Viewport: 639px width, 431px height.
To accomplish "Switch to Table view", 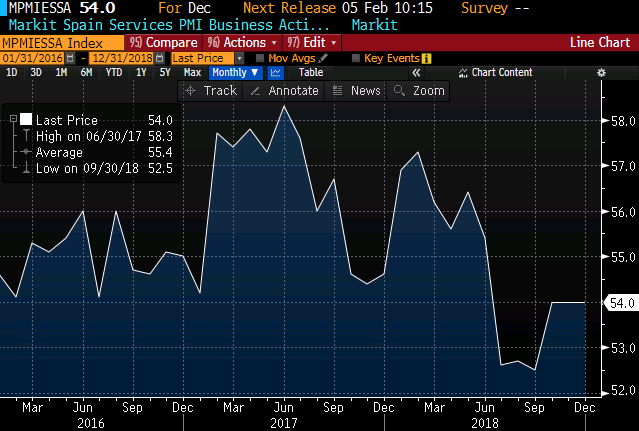I will 311,73.
